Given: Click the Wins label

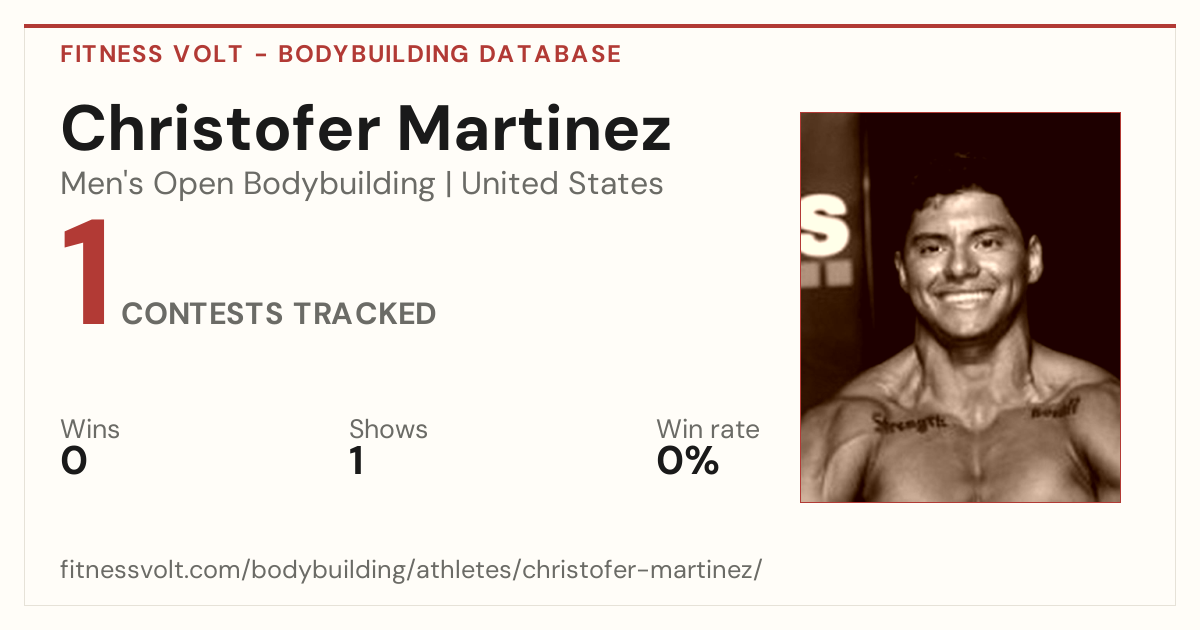Looking at the screenshot, I should pos(90,430).
